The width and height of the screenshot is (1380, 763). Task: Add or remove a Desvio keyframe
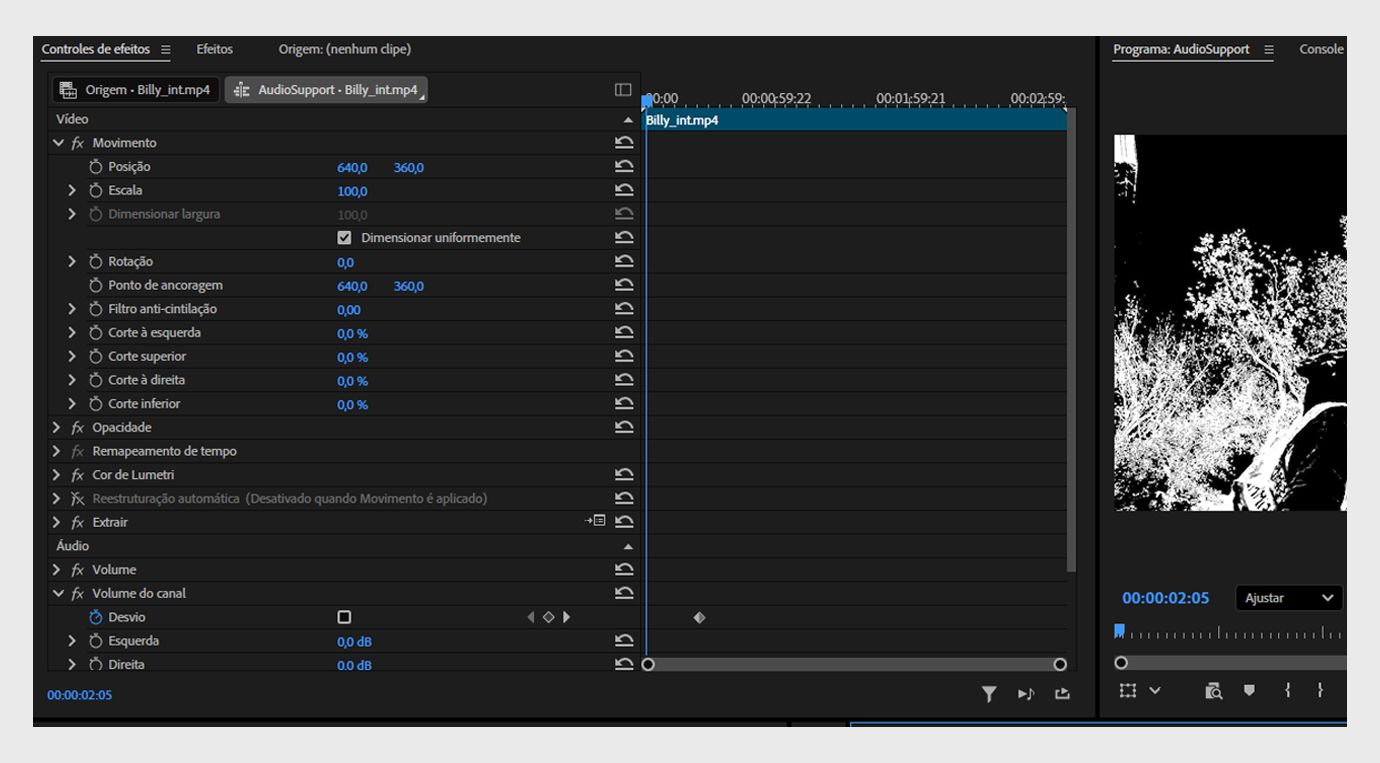coord(548,617)
